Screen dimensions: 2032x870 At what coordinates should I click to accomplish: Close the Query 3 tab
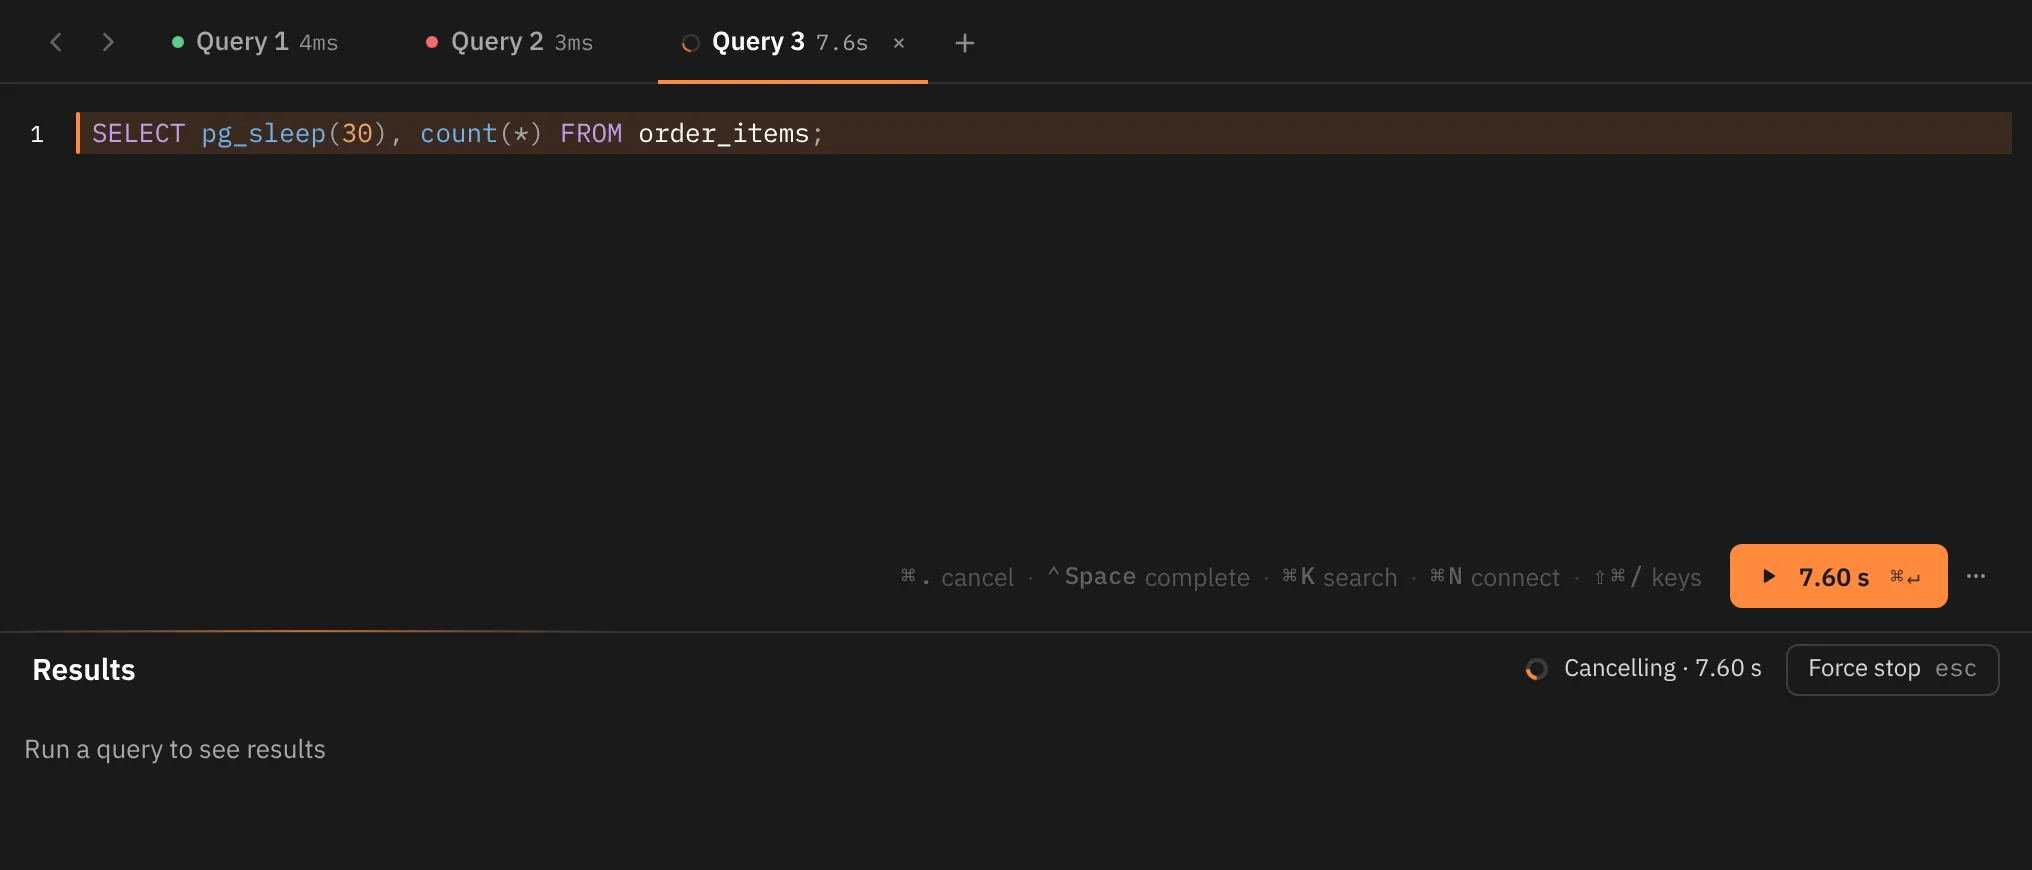pyautogui.click(x=899, y=43)
